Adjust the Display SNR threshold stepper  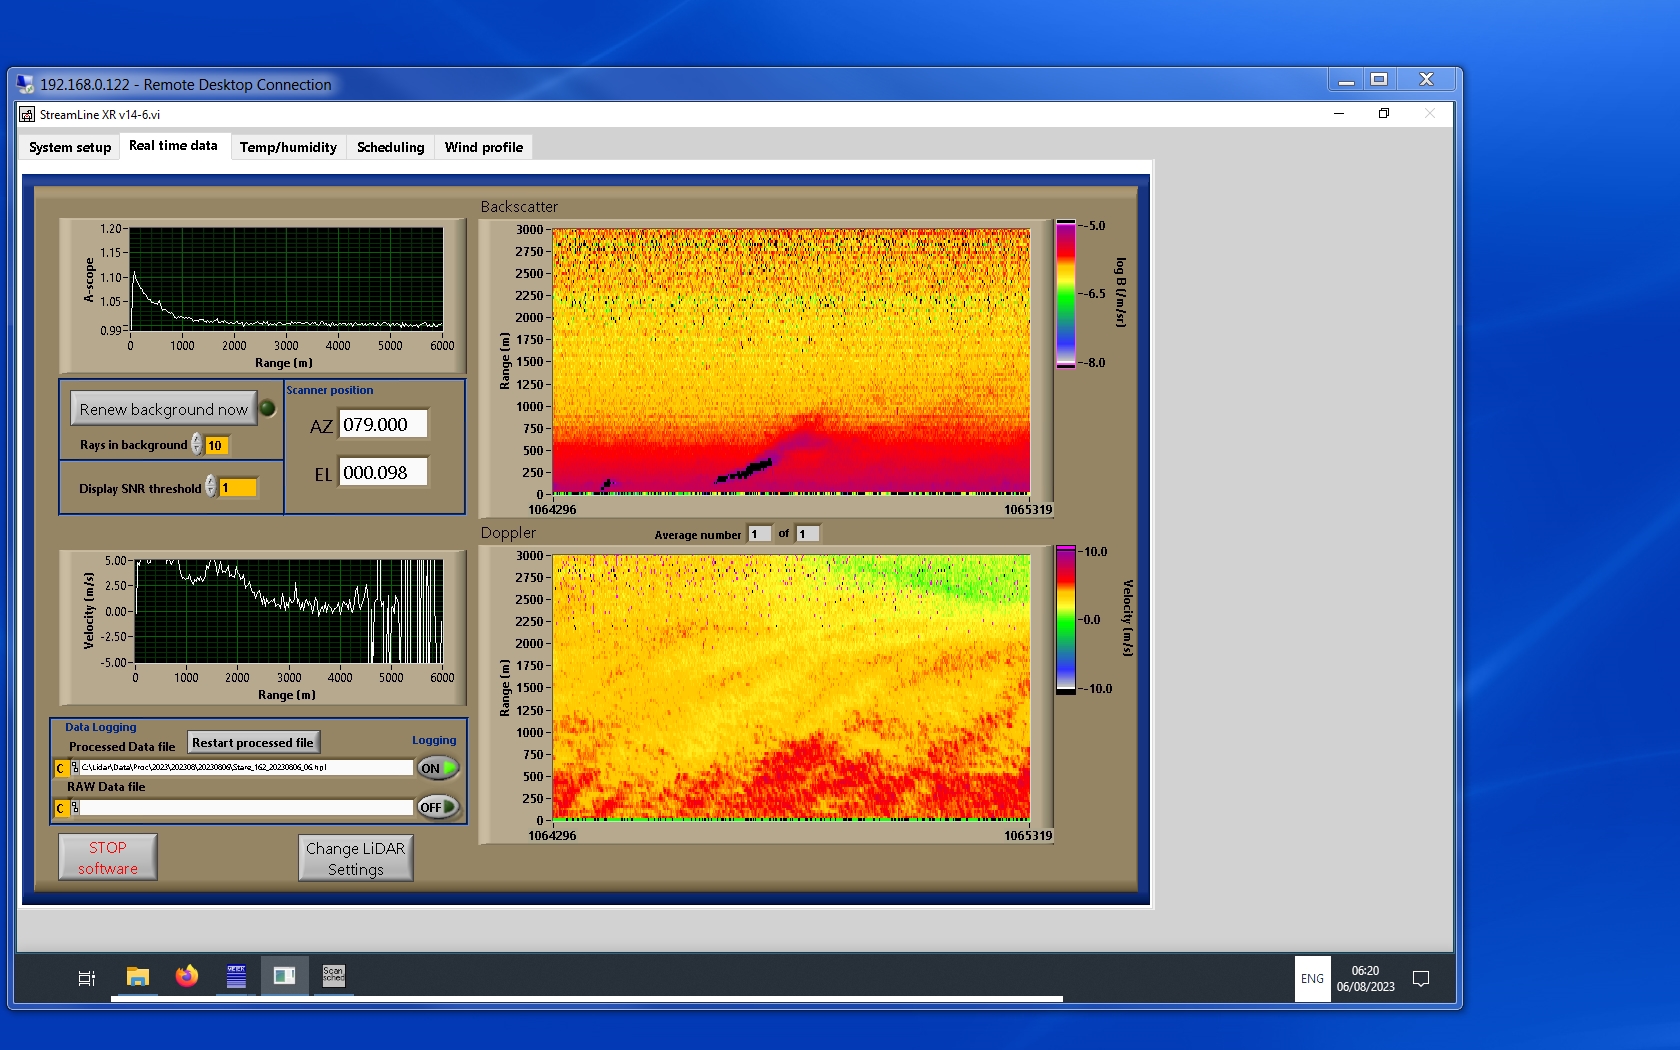(211, 487)
